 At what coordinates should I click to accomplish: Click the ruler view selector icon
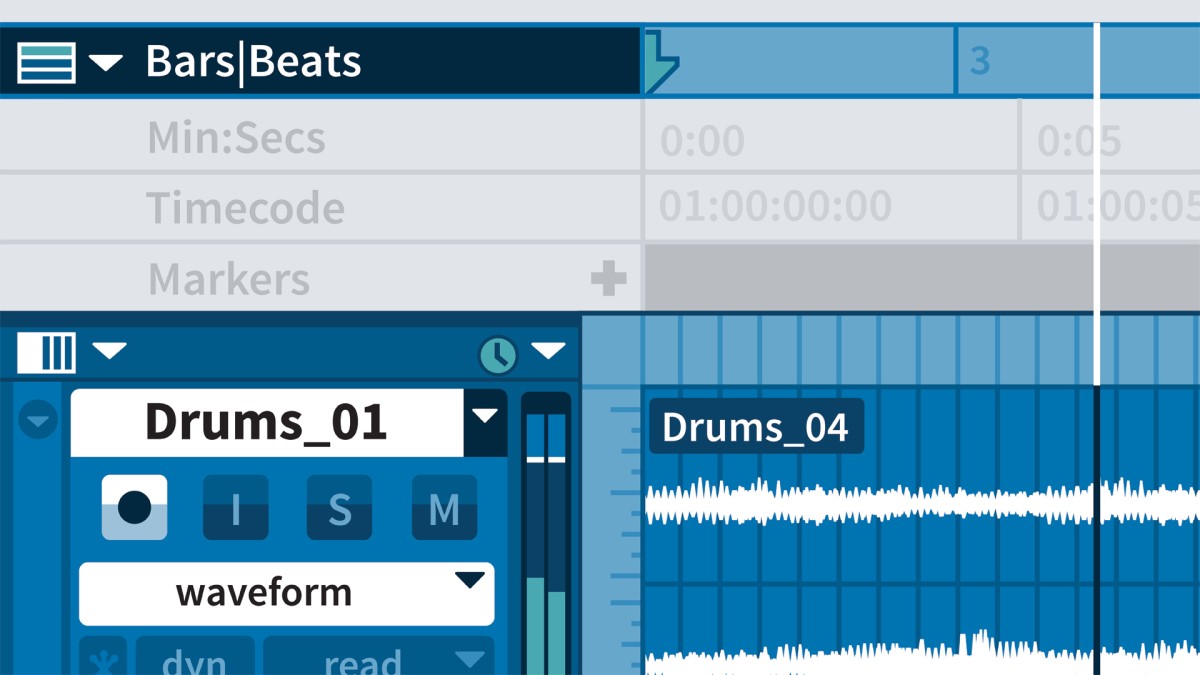(46, 62)
